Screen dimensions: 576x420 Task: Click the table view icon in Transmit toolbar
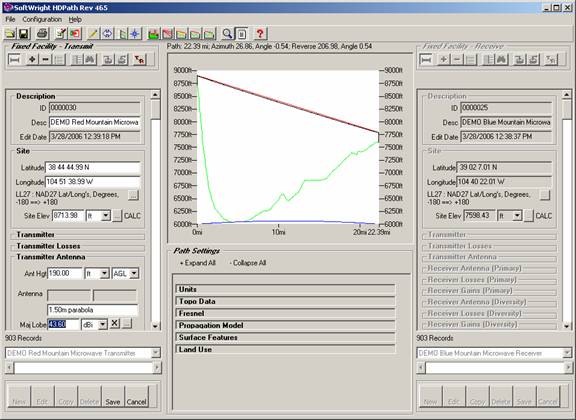pos(77,60)
